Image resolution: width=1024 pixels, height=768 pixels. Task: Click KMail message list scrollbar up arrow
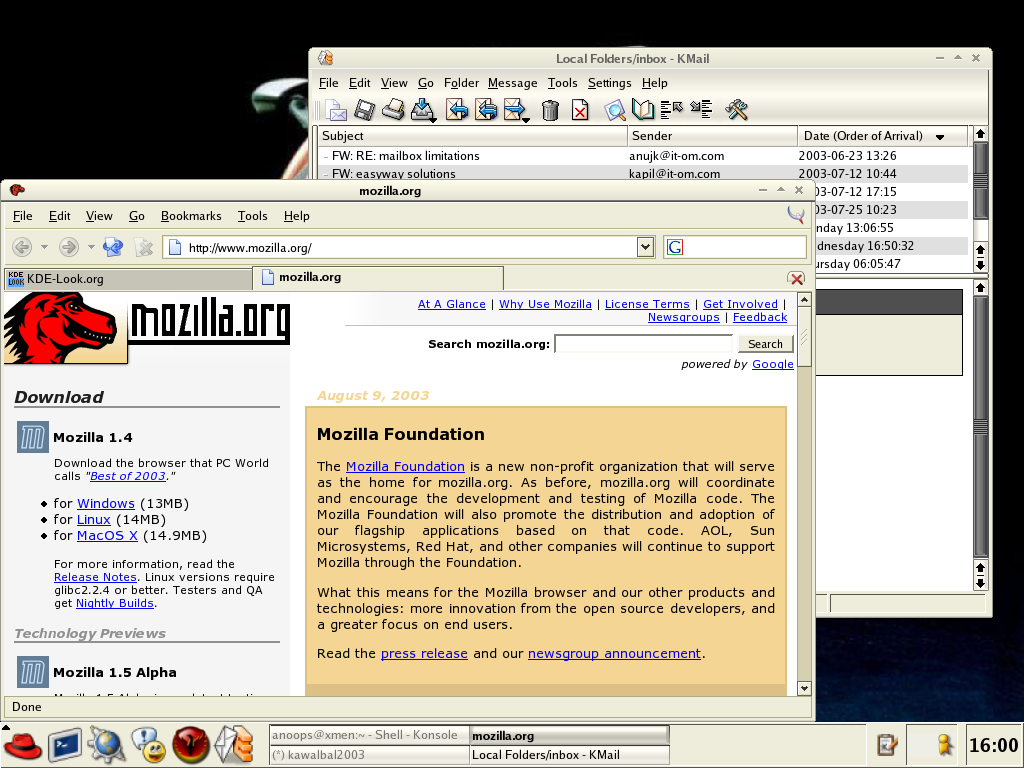pyautogui.click(x=980, y=134)
